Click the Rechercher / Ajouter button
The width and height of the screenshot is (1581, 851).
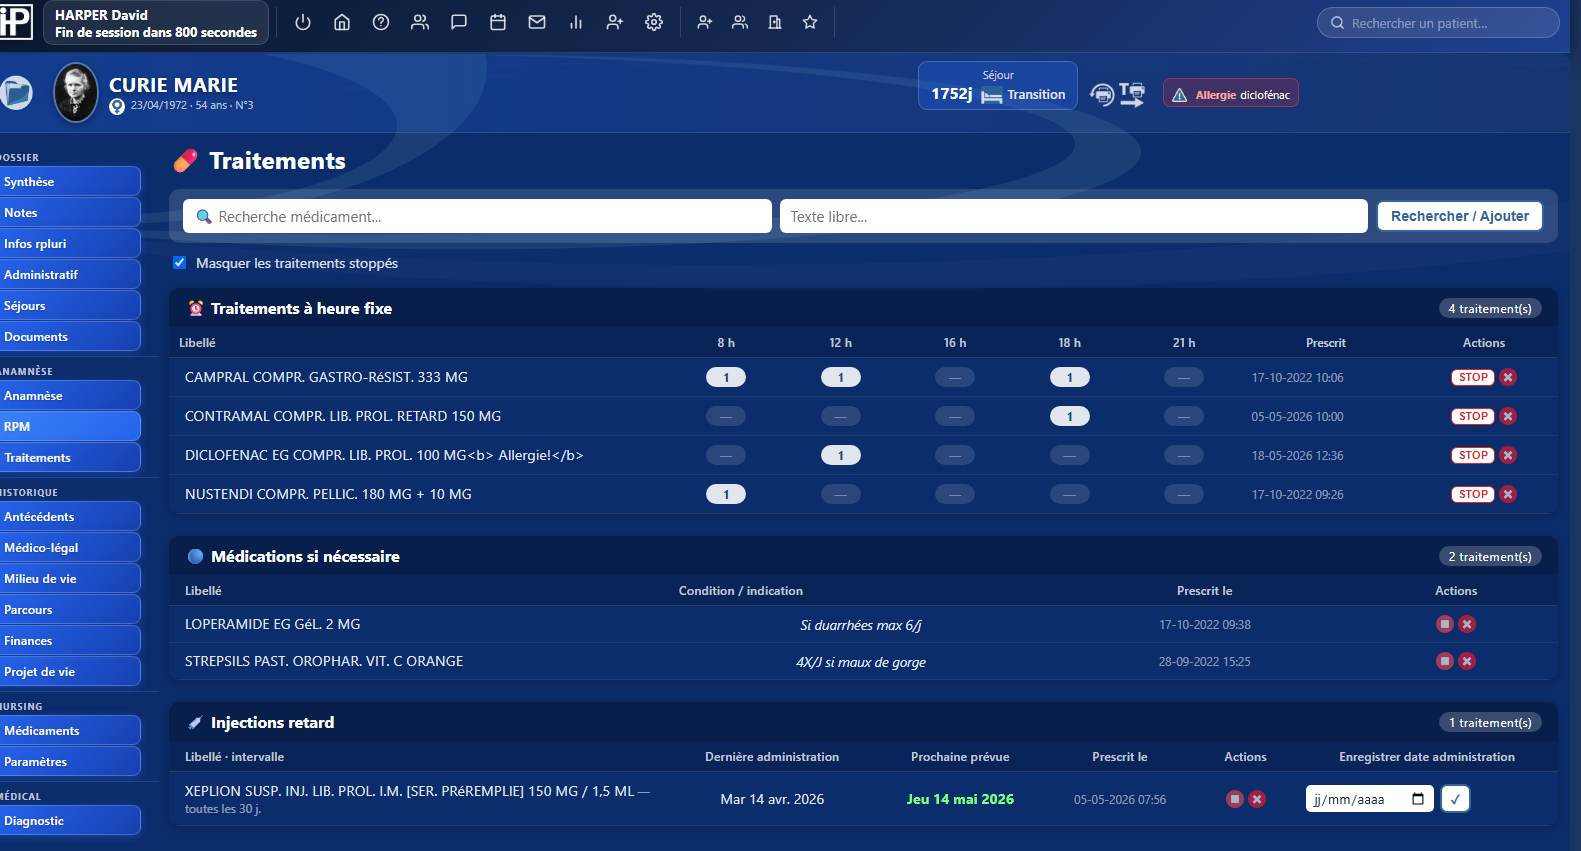click(x=1460, y=216)
